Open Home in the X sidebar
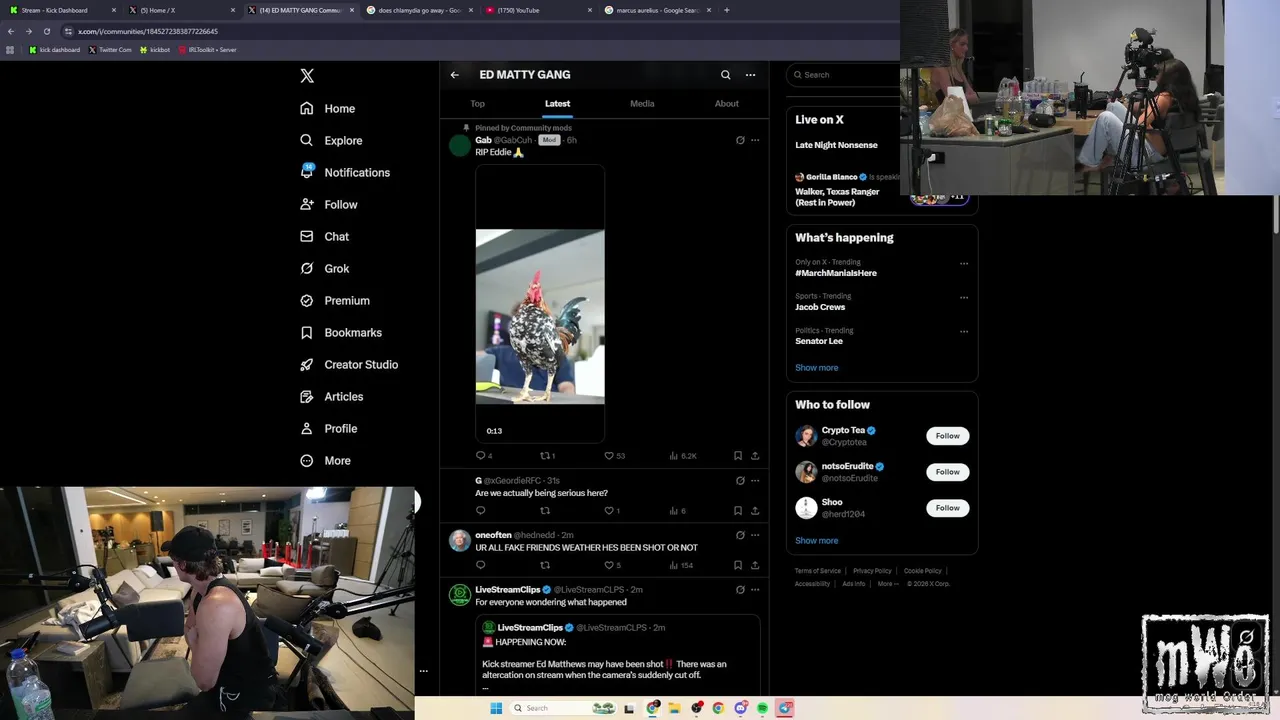 [327, 108]
